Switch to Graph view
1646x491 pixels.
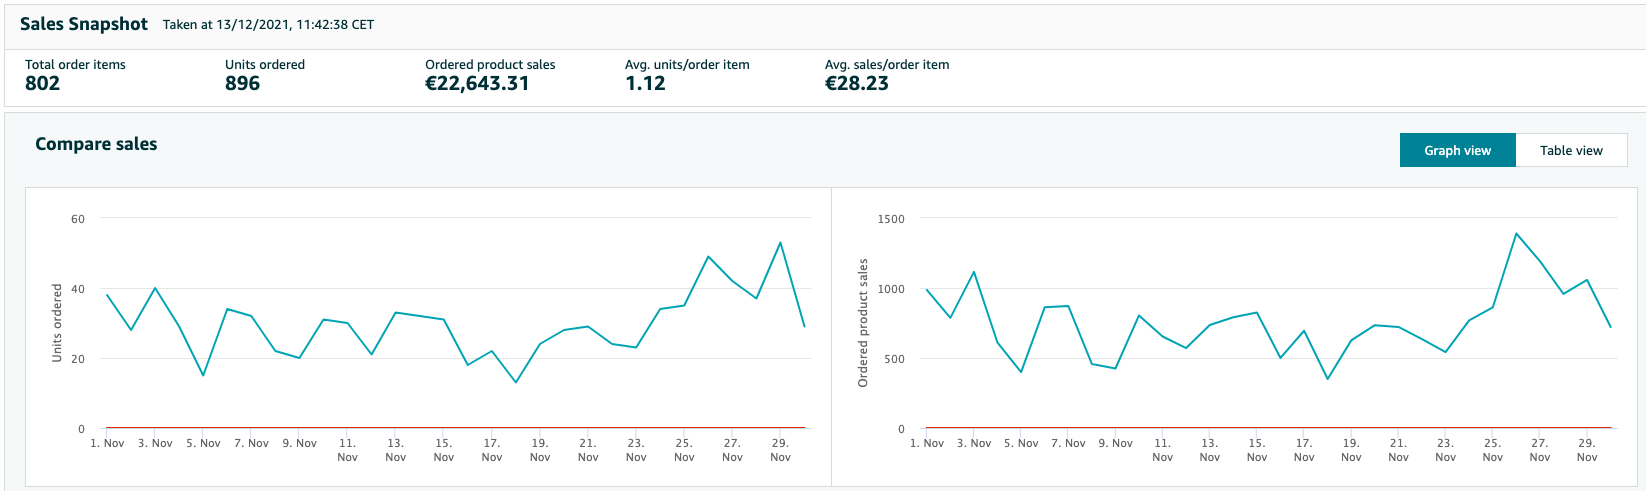(x=1457, y=150)
